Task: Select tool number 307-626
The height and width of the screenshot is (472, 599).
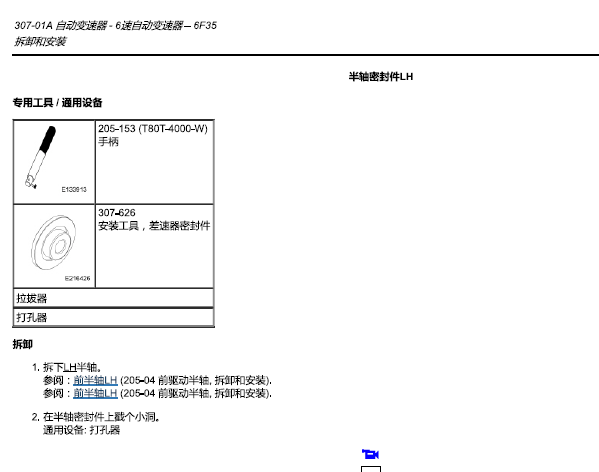Action: (x=117, y=213)
